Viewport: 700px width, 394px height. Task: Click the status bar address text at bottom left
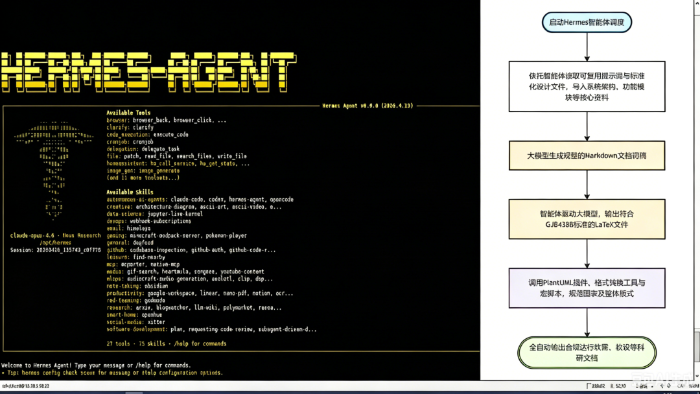coord(25,386)
